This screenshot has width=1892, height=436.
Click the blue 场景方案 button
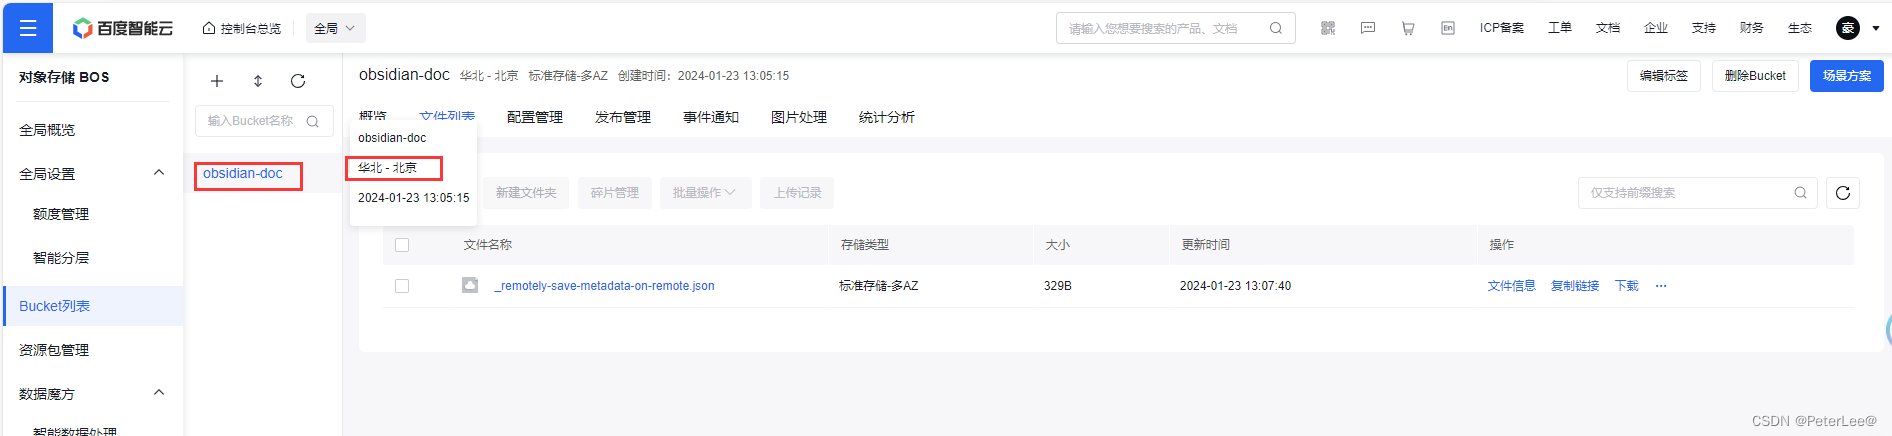1847,76
